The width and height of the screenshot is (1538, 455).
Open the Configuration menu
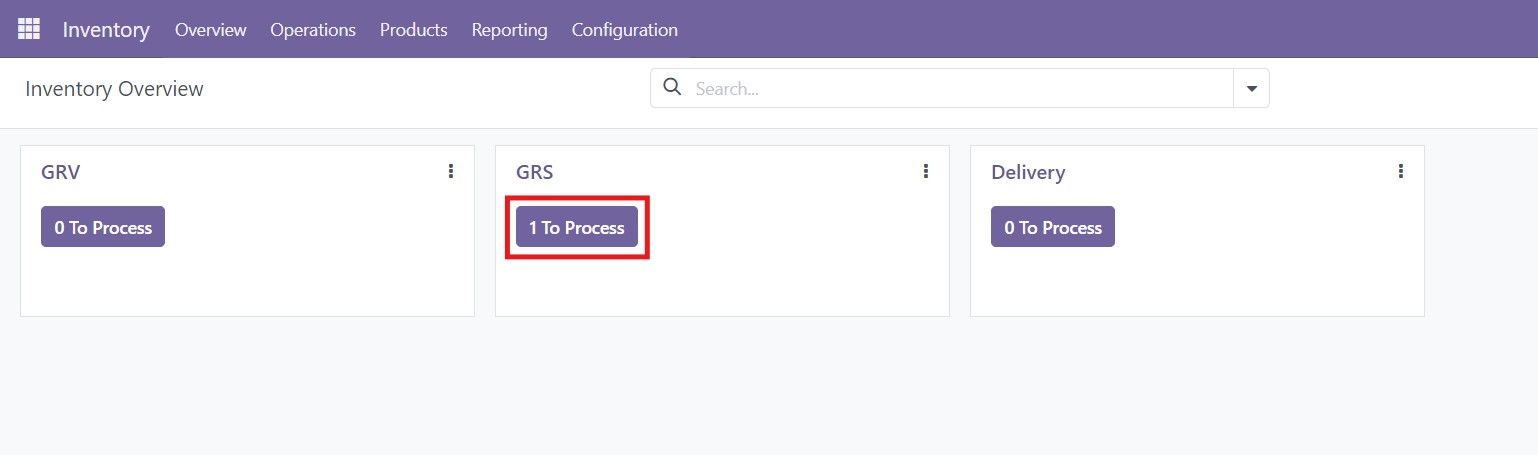click(624, 30)
